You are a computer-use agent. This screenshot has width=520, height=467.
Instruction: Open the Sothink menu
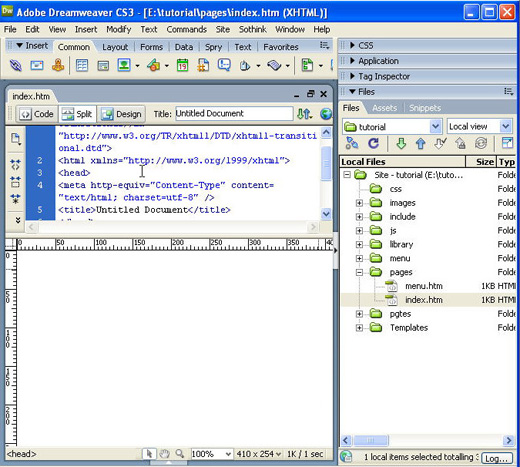tap(252, 29)
